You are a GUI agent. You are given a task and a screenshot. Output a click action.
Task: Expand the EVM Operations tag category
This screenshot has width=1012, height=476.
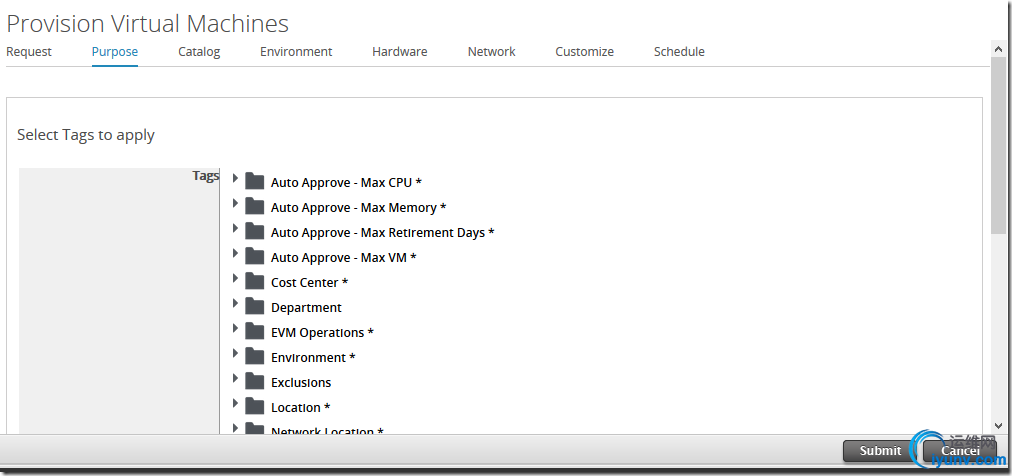click(235, 328)
